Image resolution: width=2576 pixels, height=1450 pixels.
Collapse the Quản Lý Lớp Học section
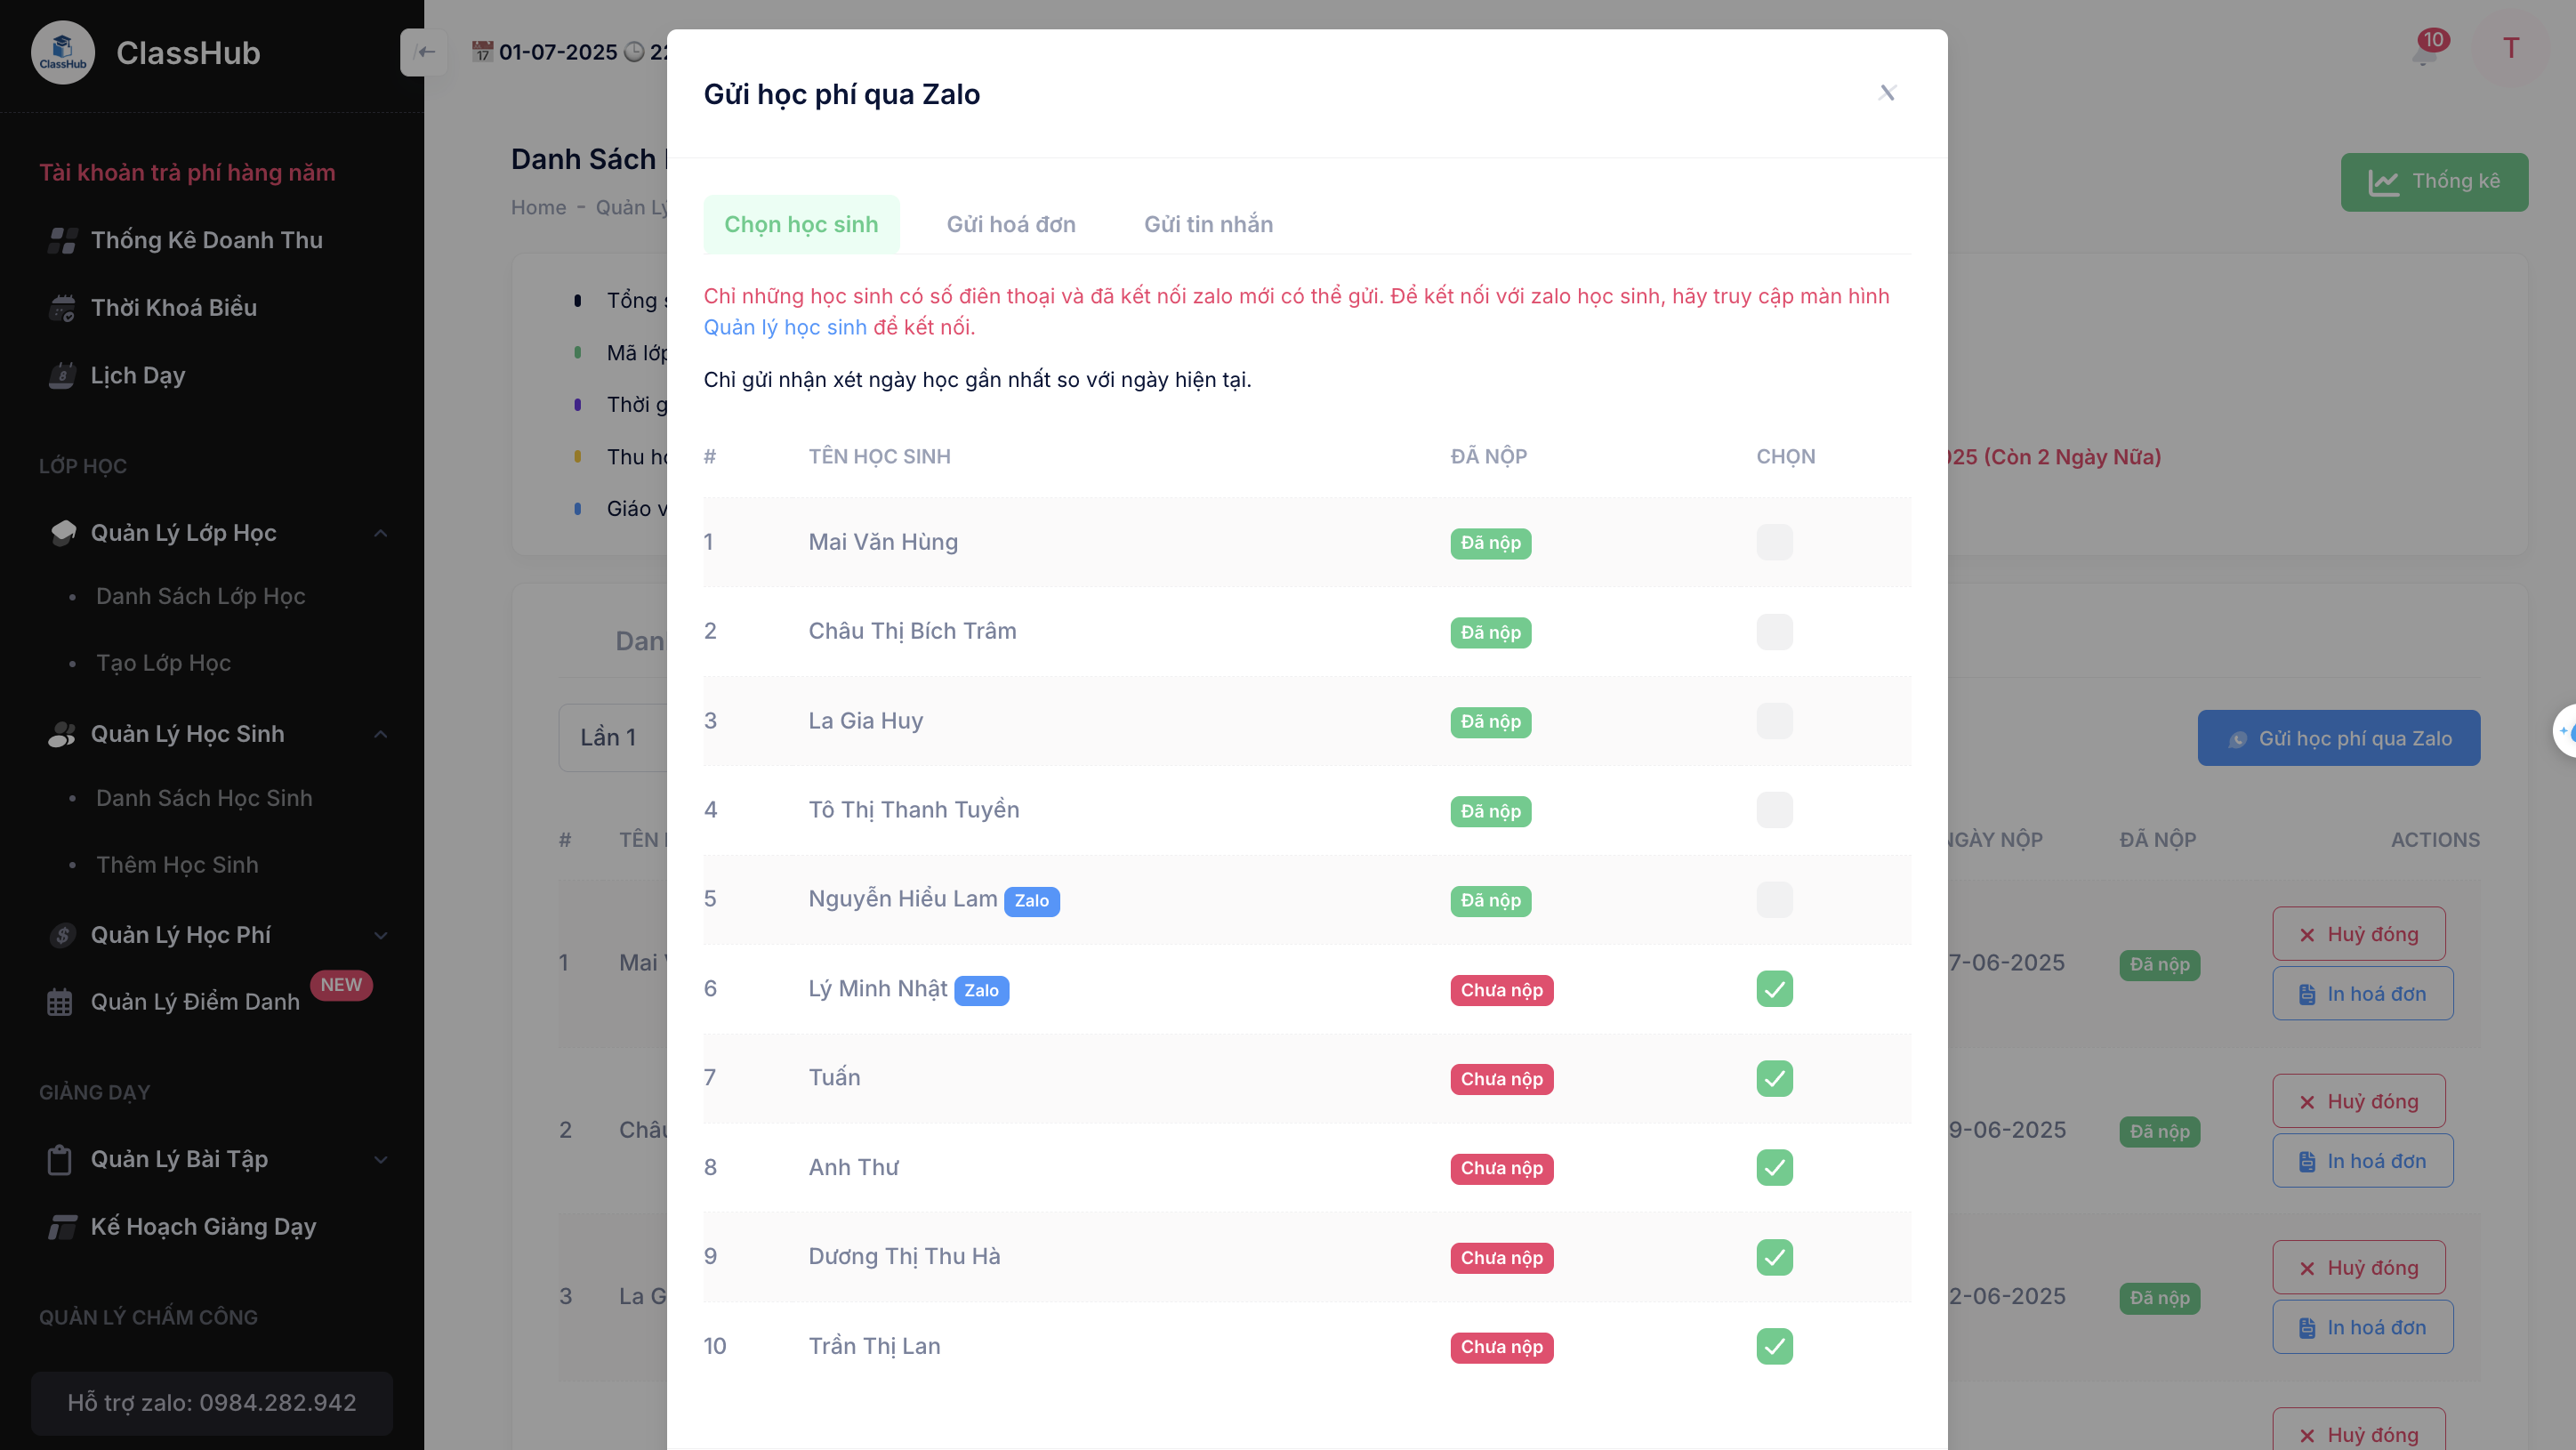click(x=380, y=533)
